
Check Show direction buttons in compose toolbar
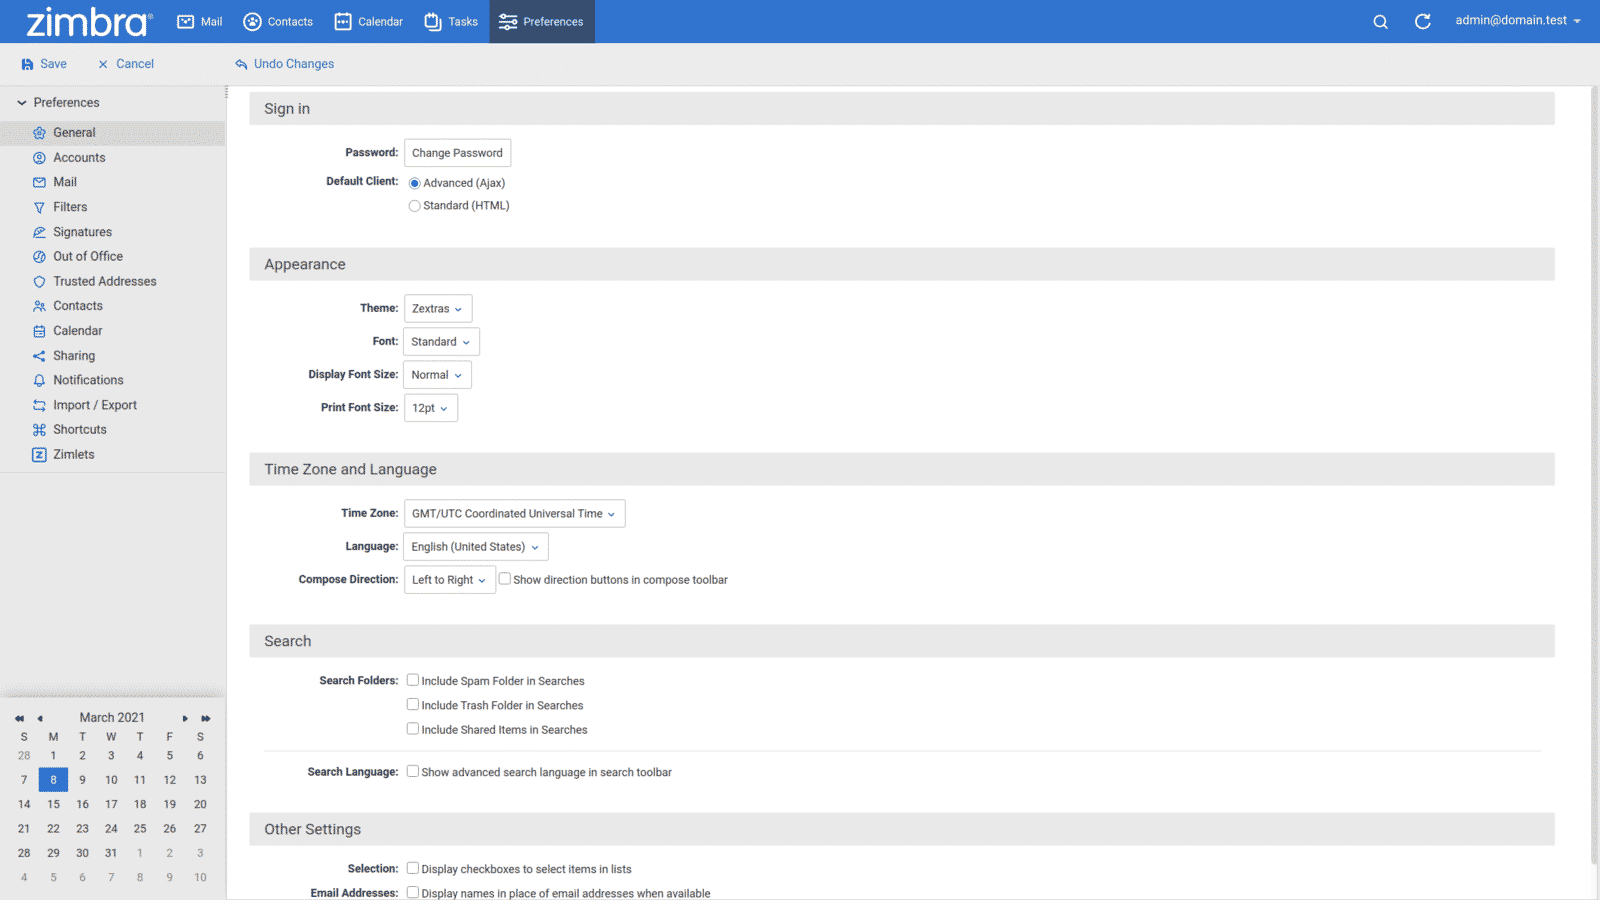(x=505, y=578)
